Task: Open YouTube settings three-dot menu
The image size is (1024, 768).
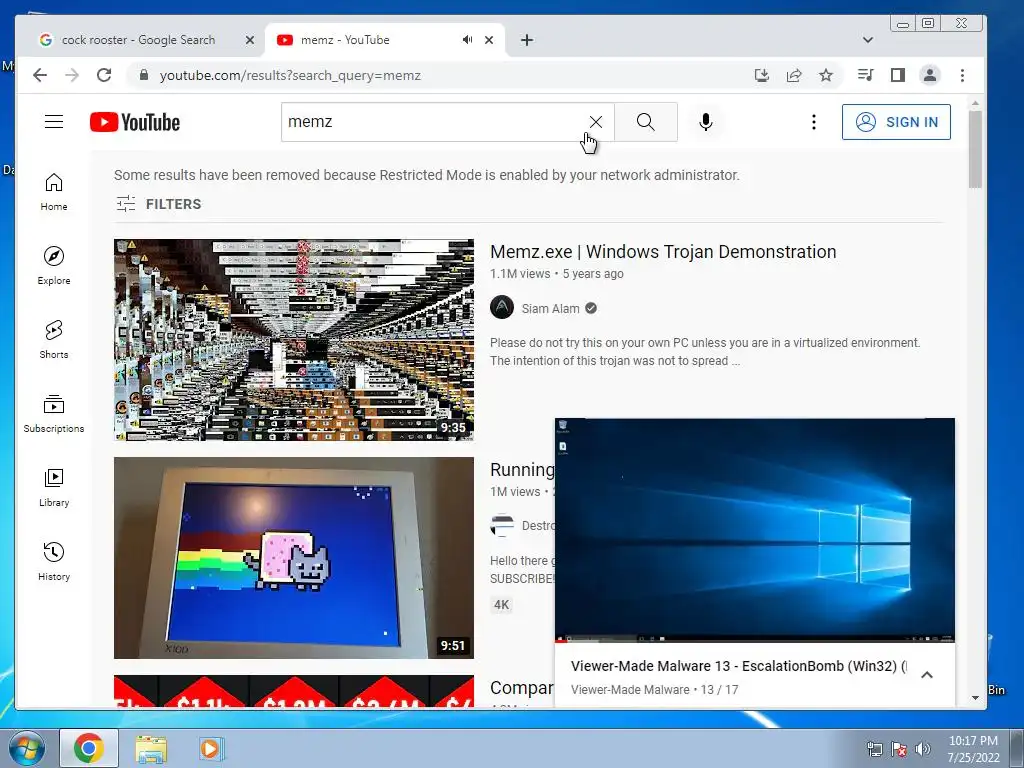Action: click(x=813, y=122)
